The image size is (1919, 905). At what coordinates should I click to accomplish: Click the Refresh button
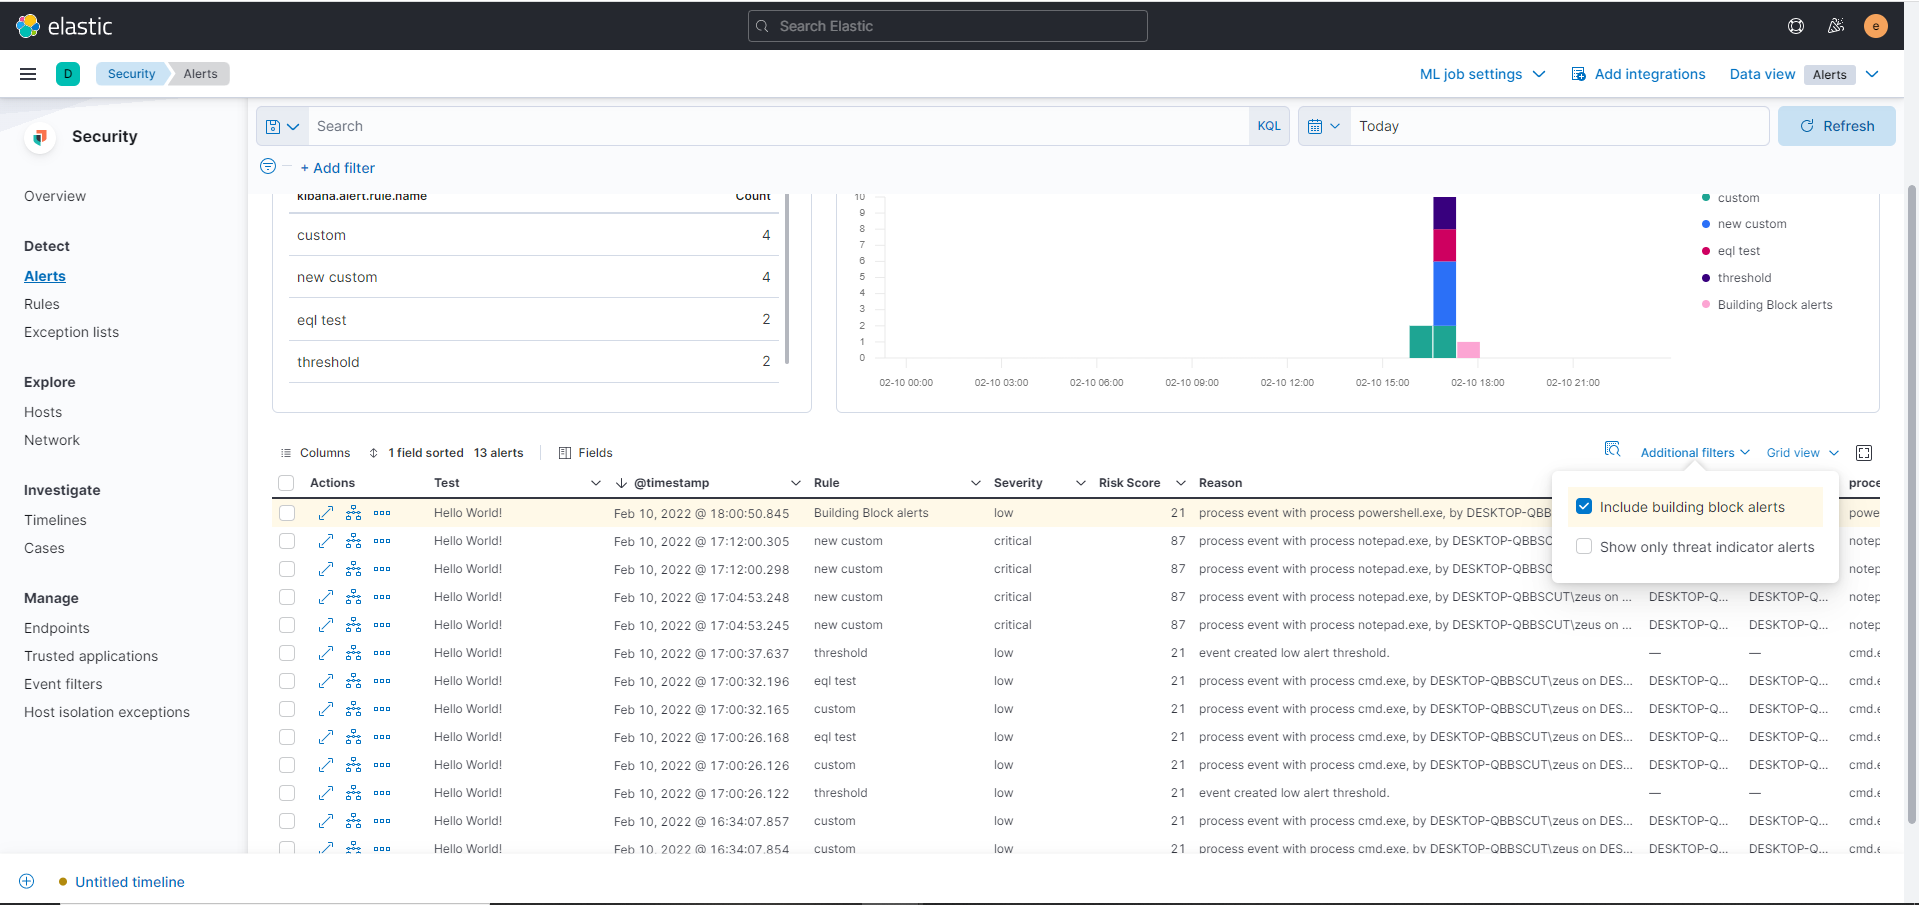pyautogui.click(x=1837, y=125)
